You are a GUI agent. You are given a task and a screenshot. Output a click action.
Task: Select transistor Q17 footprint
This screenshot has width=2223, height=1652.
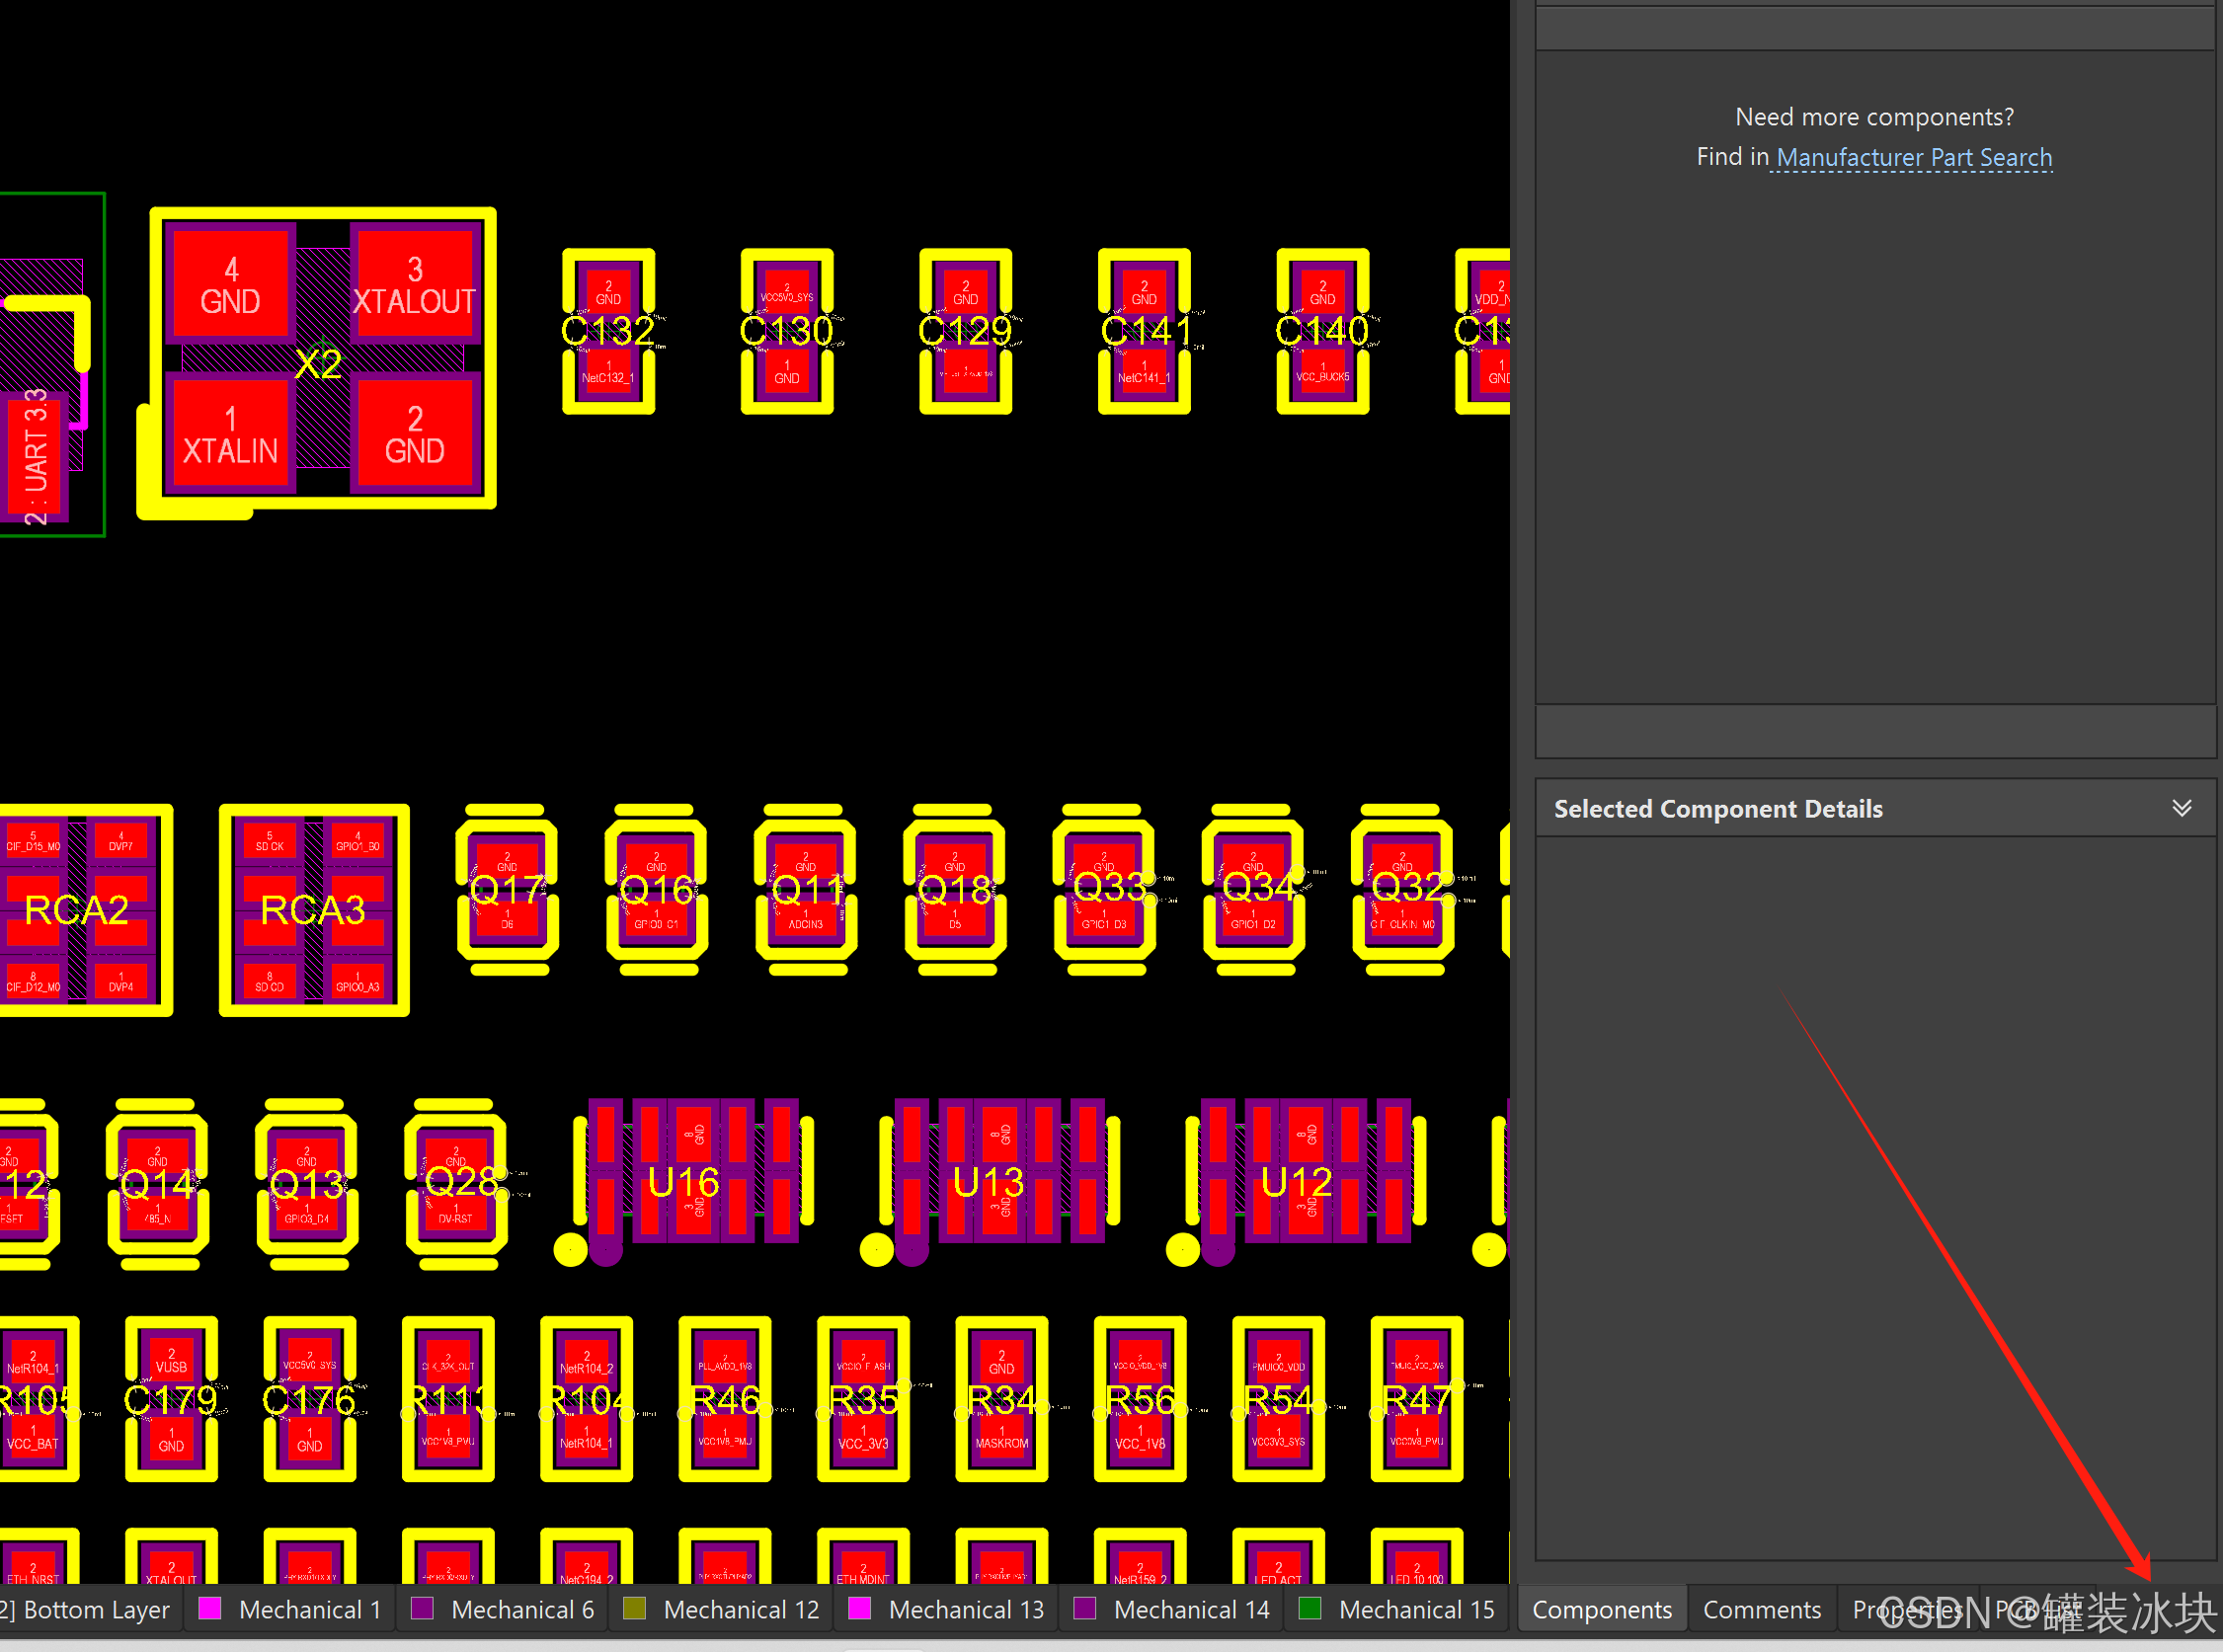[x=507, y=889]
